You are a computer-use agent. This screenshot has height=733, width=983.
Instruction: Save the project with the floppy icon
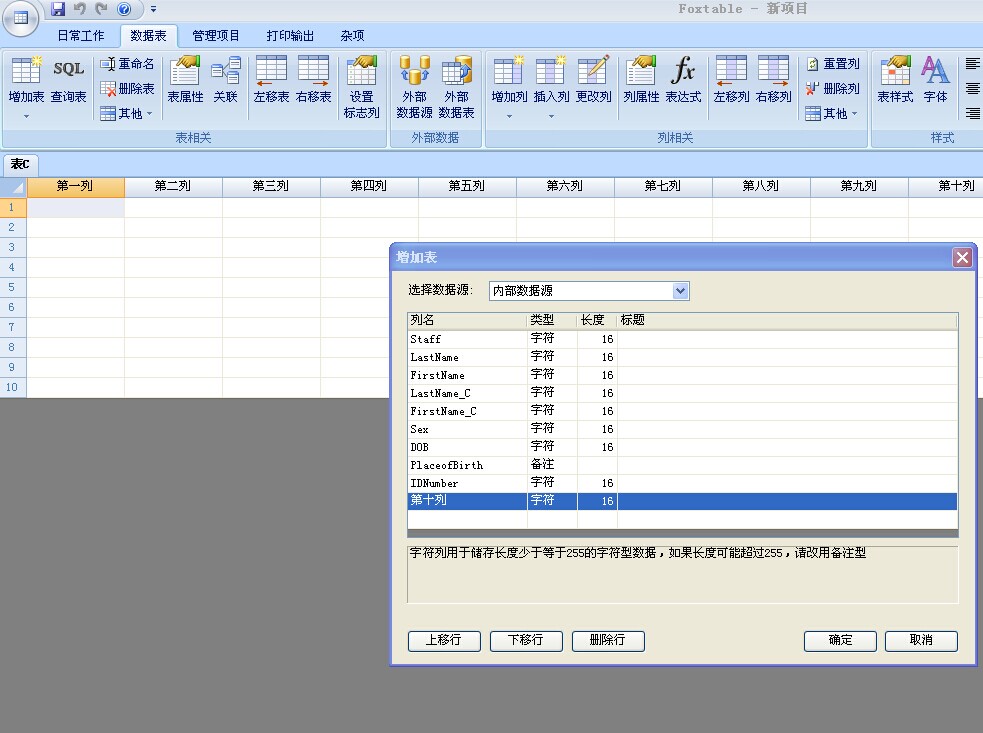[x=58, y=9]
